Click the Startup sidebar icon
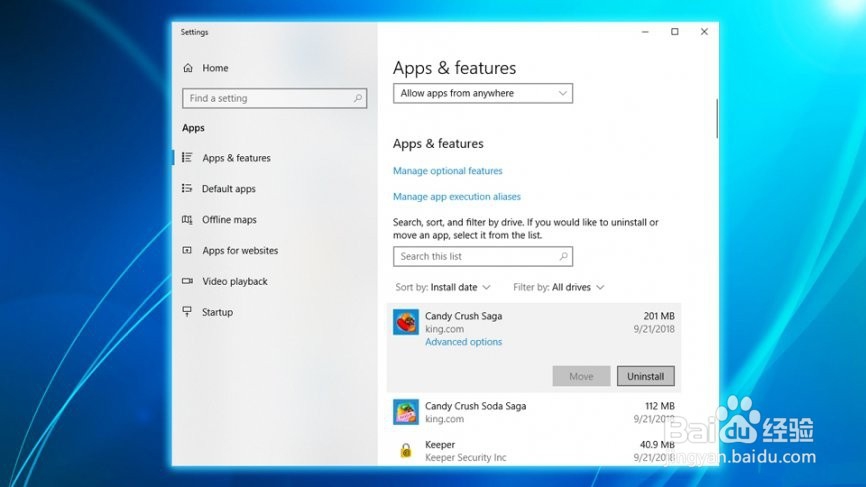866x487 pixels. tap(187, 312)
